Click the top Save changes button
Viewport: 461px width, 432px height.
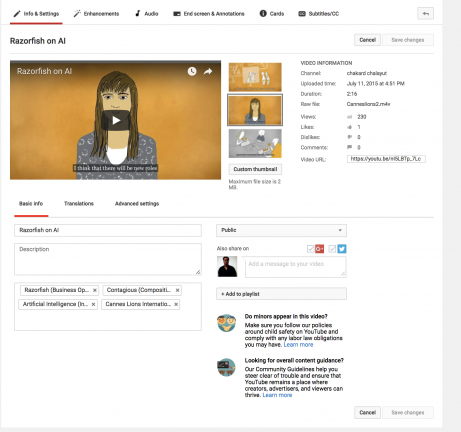click(408, 40)
